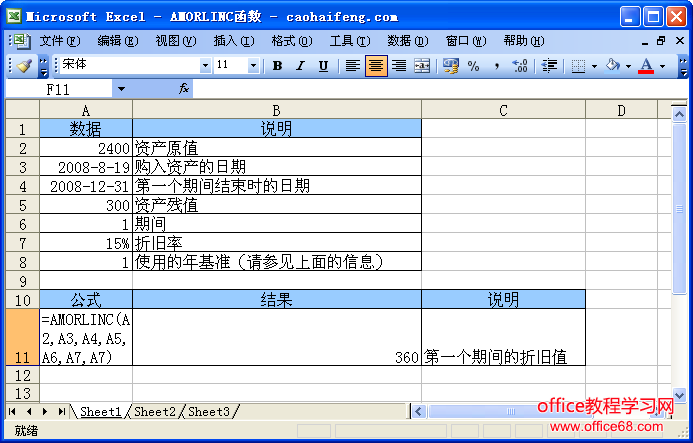Expand formatting toolbar options at right end
693x443 pixels.
point(683,66)
